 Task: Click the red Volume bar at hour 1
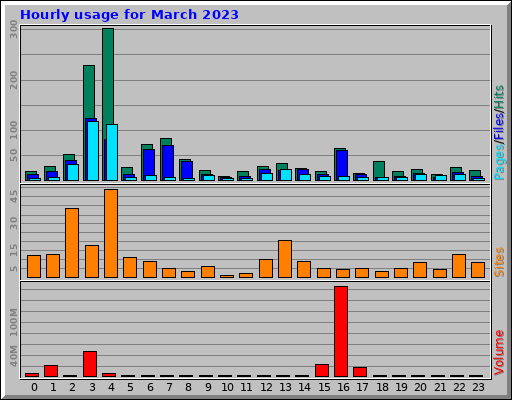pyautogui.click(x=51, y=371)
